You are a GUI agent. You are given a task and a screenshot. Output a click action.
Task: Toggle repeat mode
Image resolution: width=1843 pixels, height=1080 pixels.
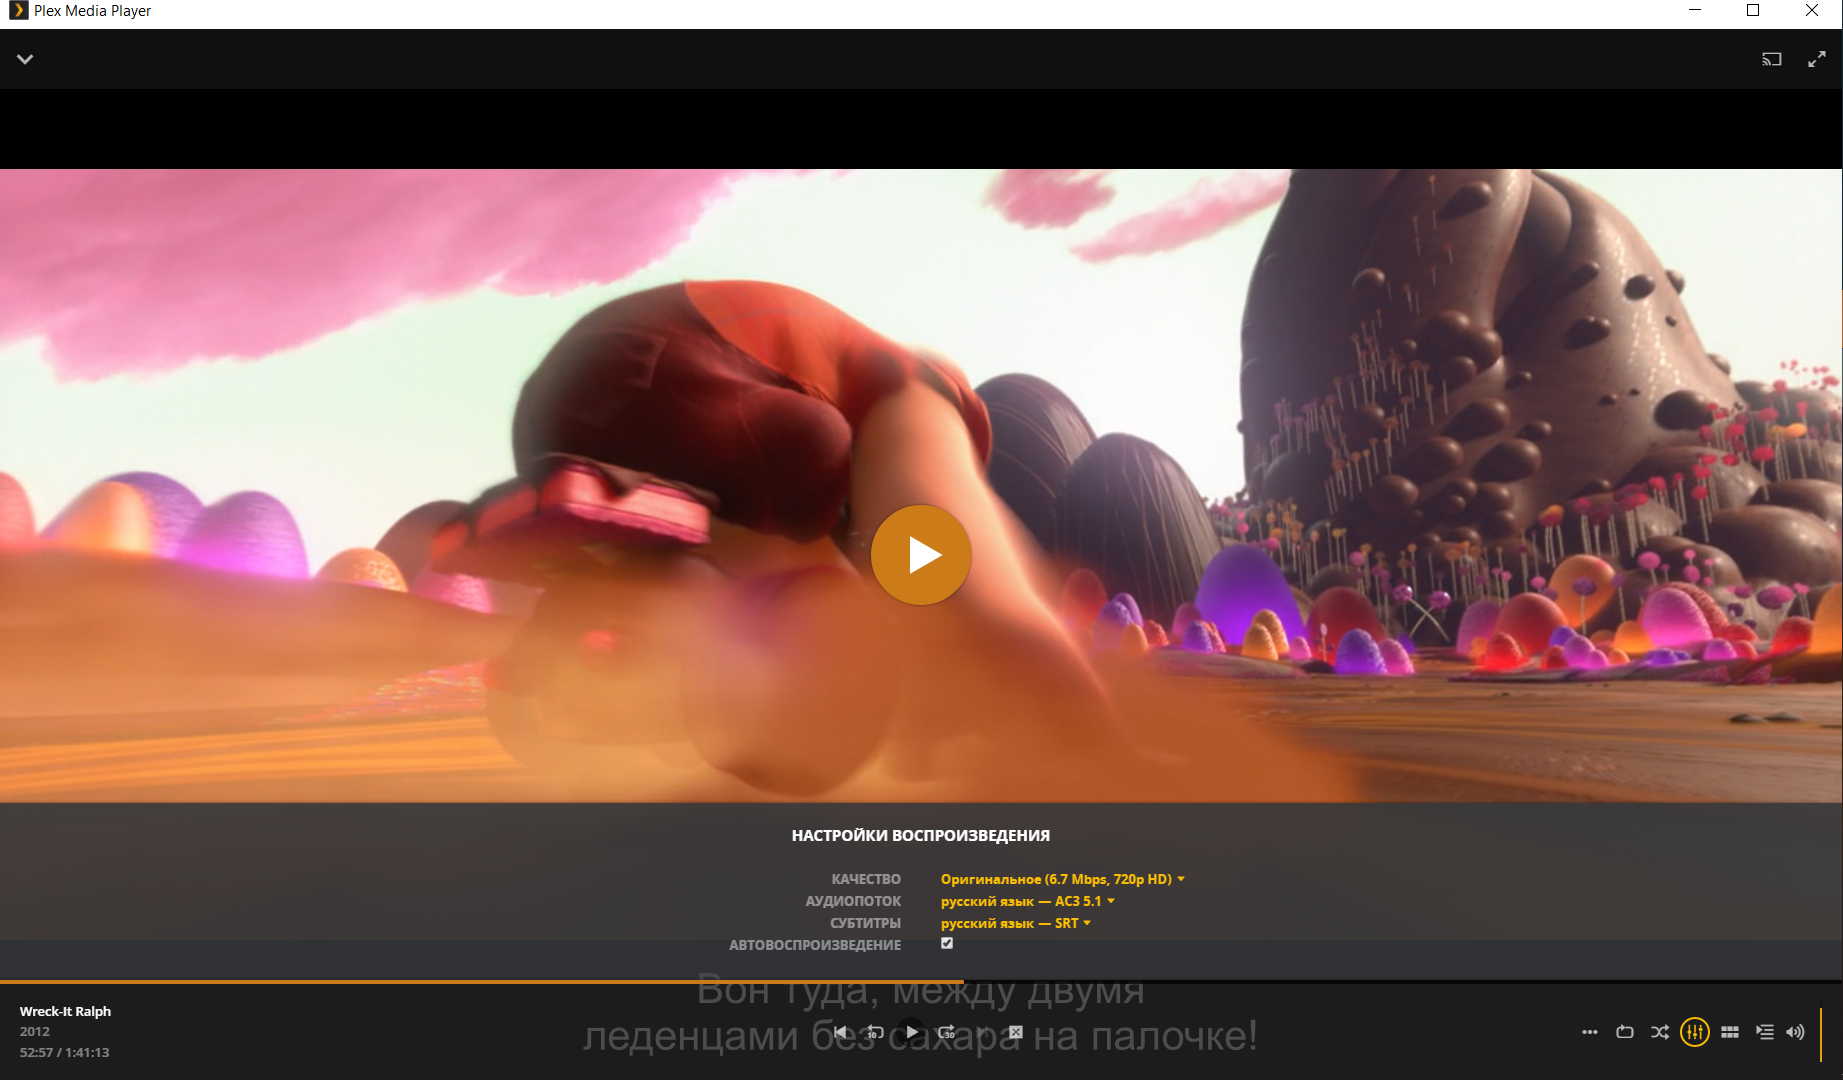tap(1625, 1032)
